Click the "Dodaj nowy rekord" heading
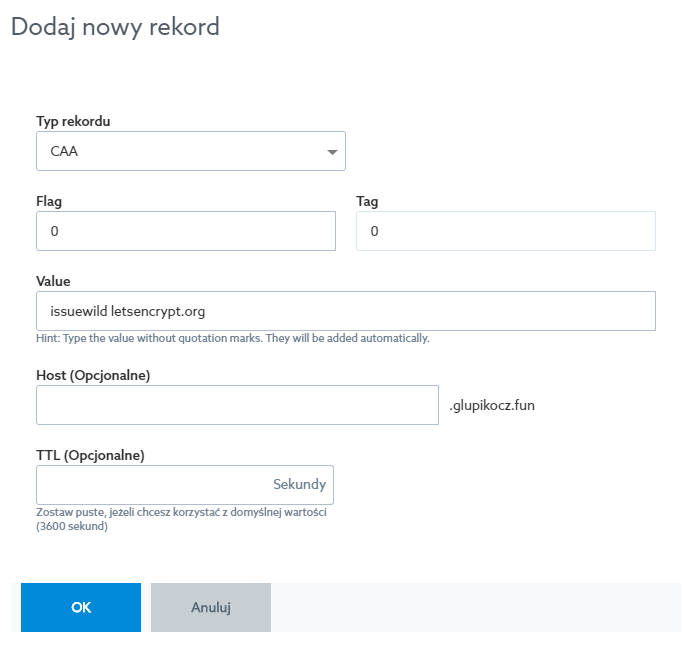Viewport: 683px width, 645px height. (x=115, y=27)
